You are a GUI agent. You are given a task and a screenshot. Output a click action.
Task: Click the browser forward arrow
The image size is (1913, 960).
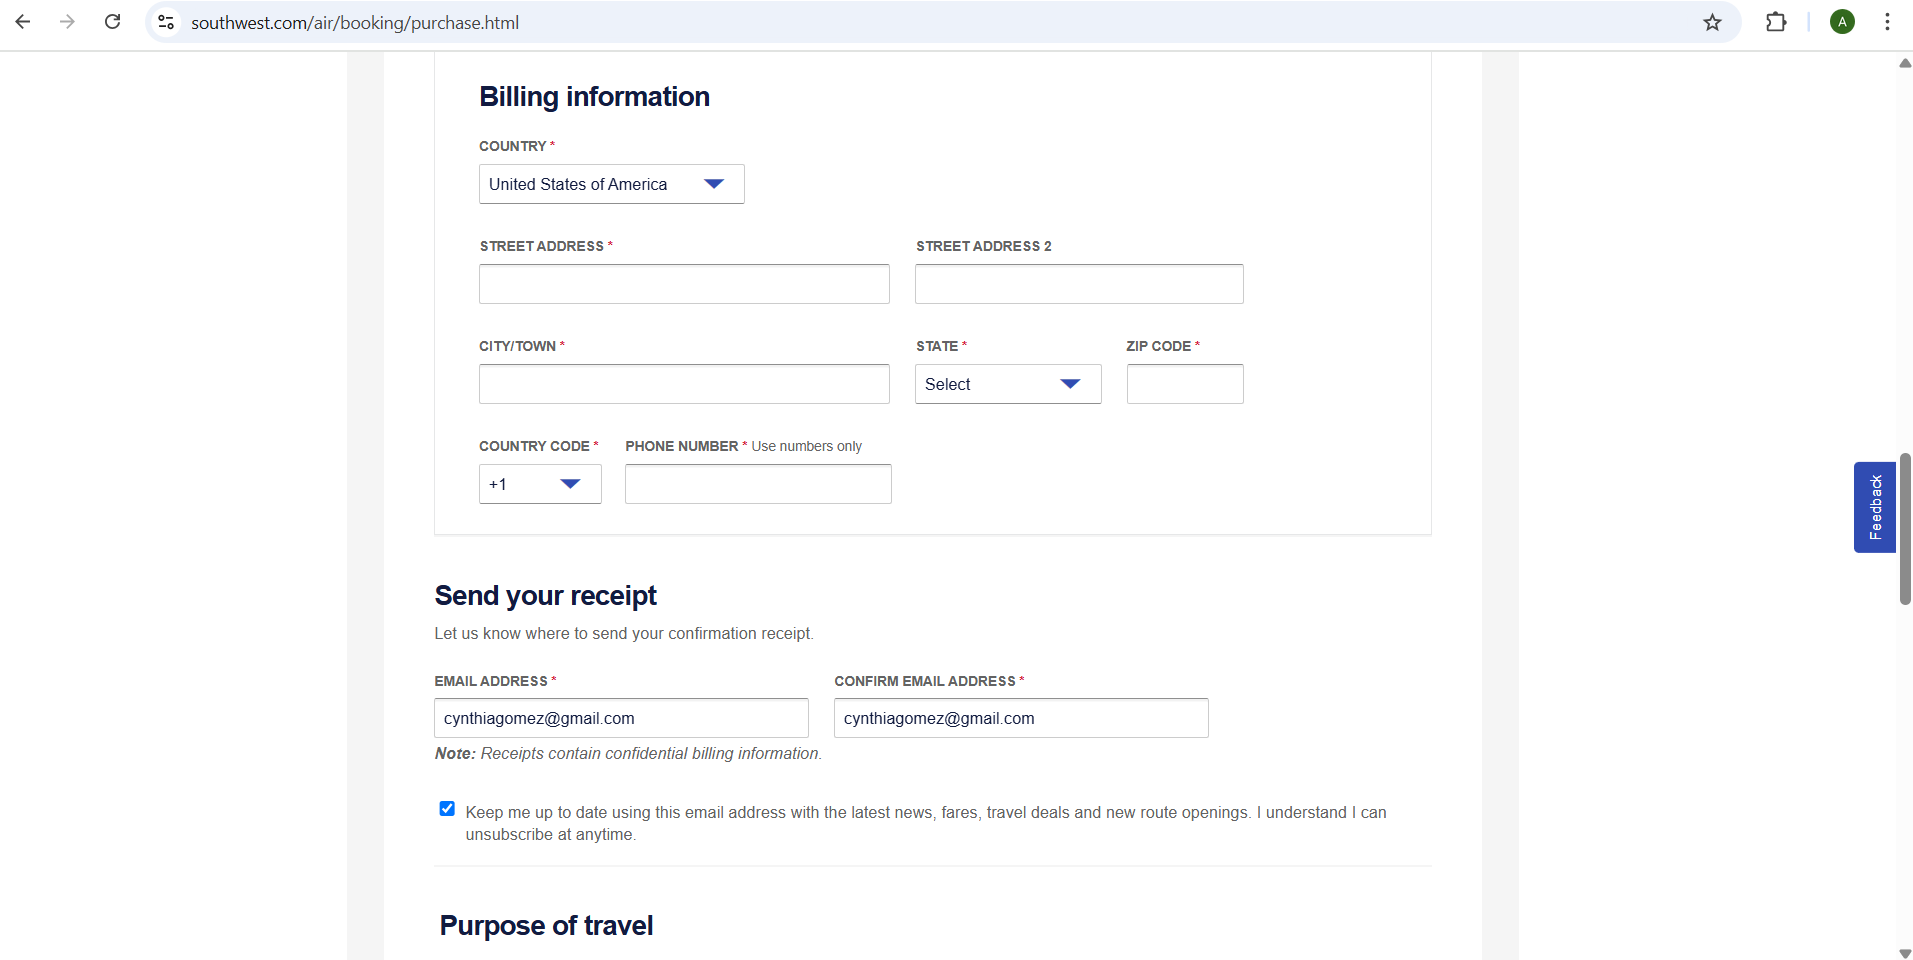[67, 22]
